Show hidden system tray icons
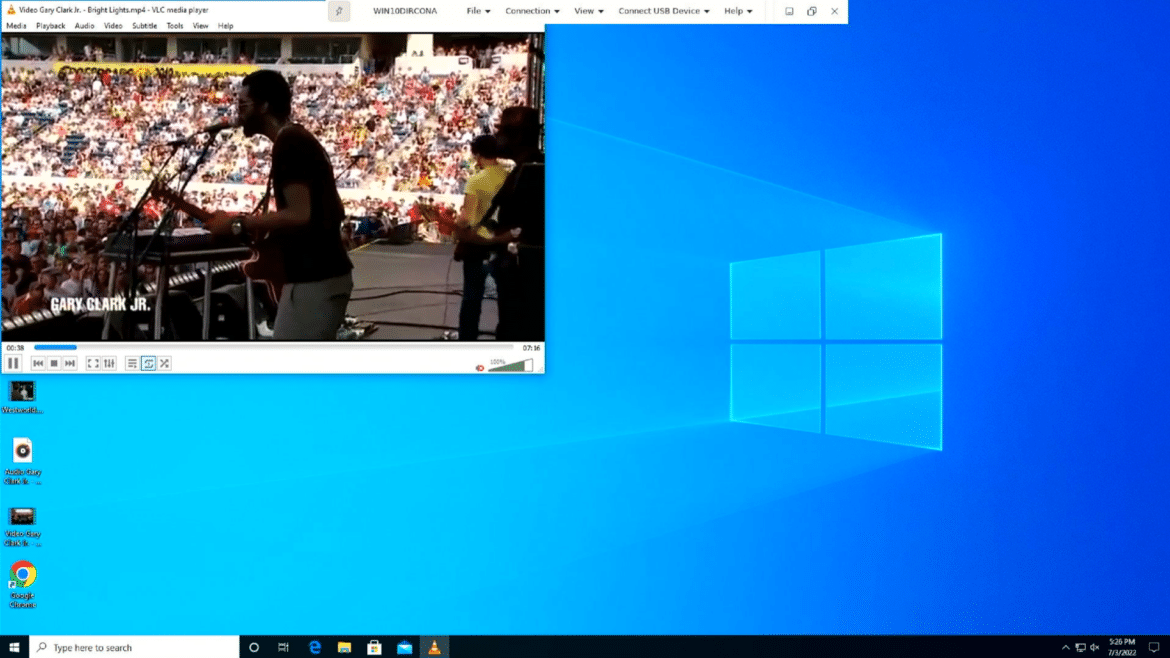Viewport: 1170px width, 658px height. (1066, 648)
